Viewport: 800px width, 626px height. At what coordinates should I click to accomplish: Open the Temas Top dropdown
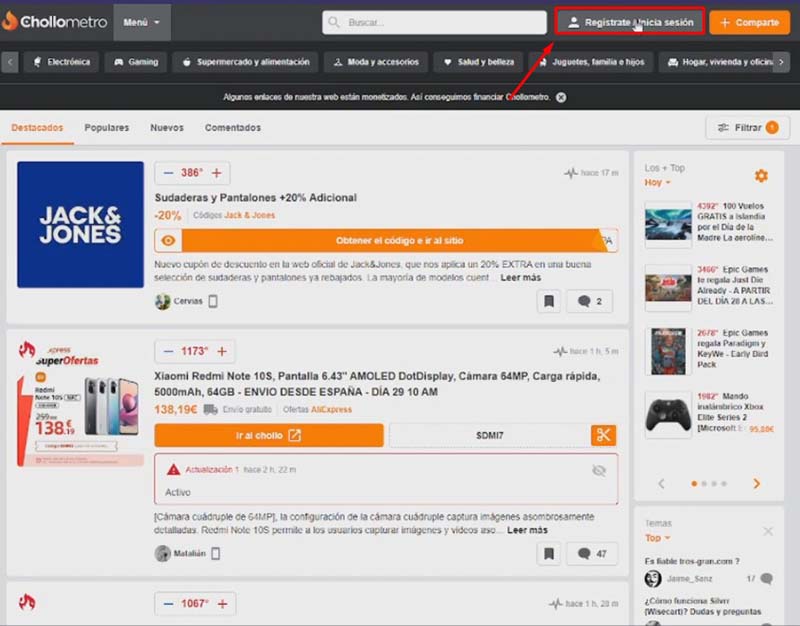coord(657,538)
